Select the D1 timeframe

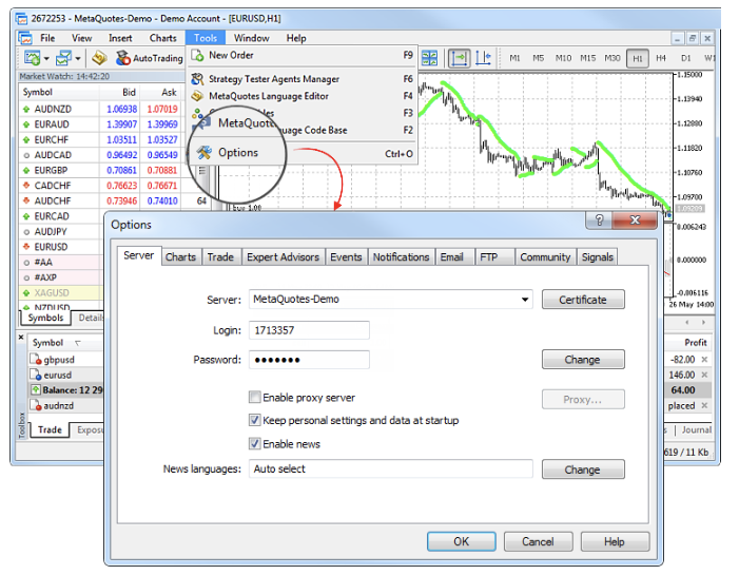[x=686, y=58]
